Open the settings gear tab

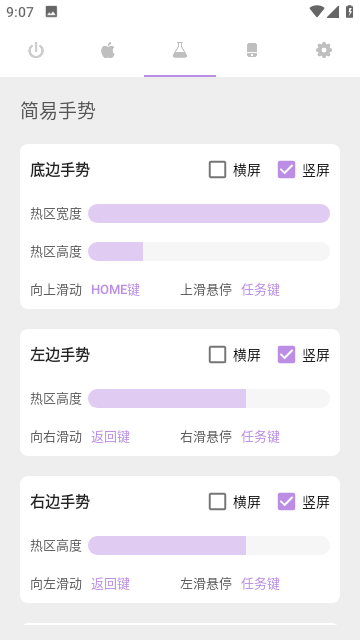tap(324, 51)
